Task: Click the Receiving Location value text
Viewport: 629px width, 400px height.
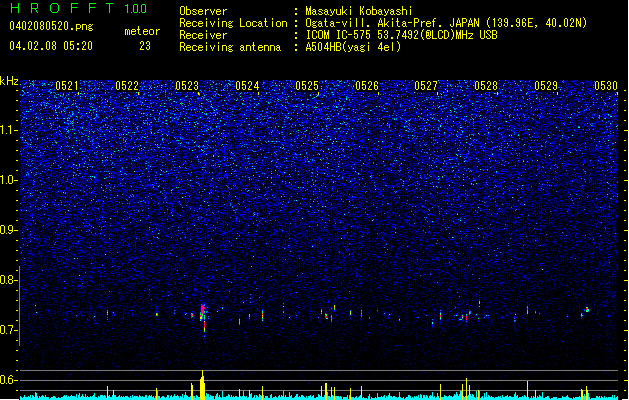Action: coord(446,23)
